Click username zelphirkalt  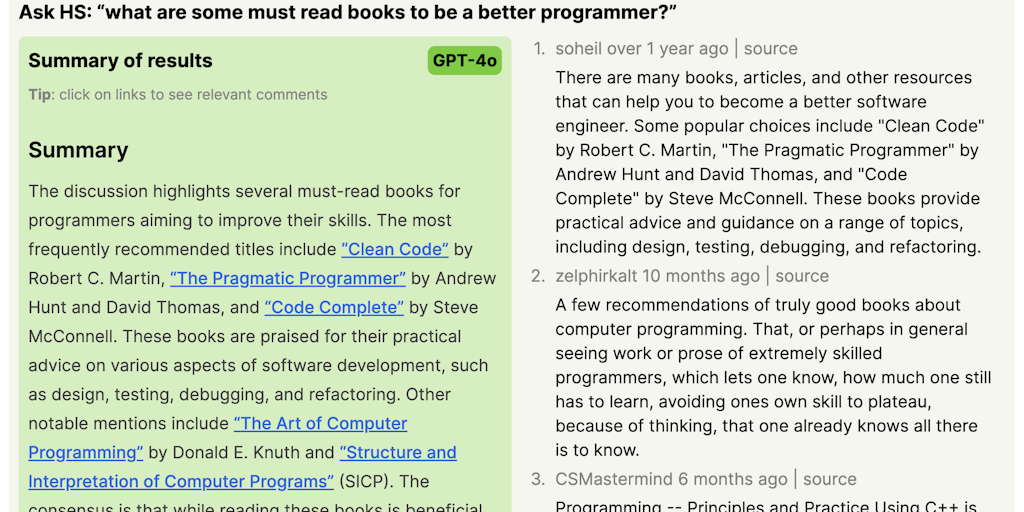tap(596, 276)
